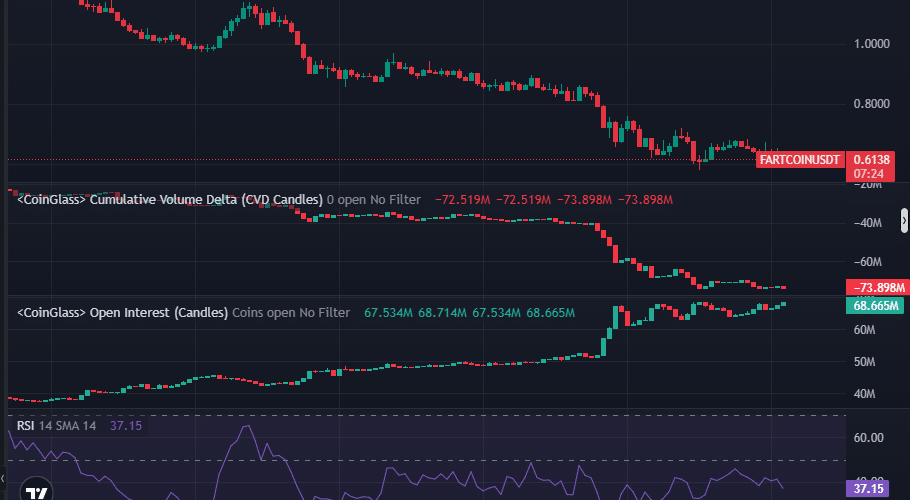
Task: Click the purple 37.15 value in RSI legend
Action: click(x=125, y=426)
